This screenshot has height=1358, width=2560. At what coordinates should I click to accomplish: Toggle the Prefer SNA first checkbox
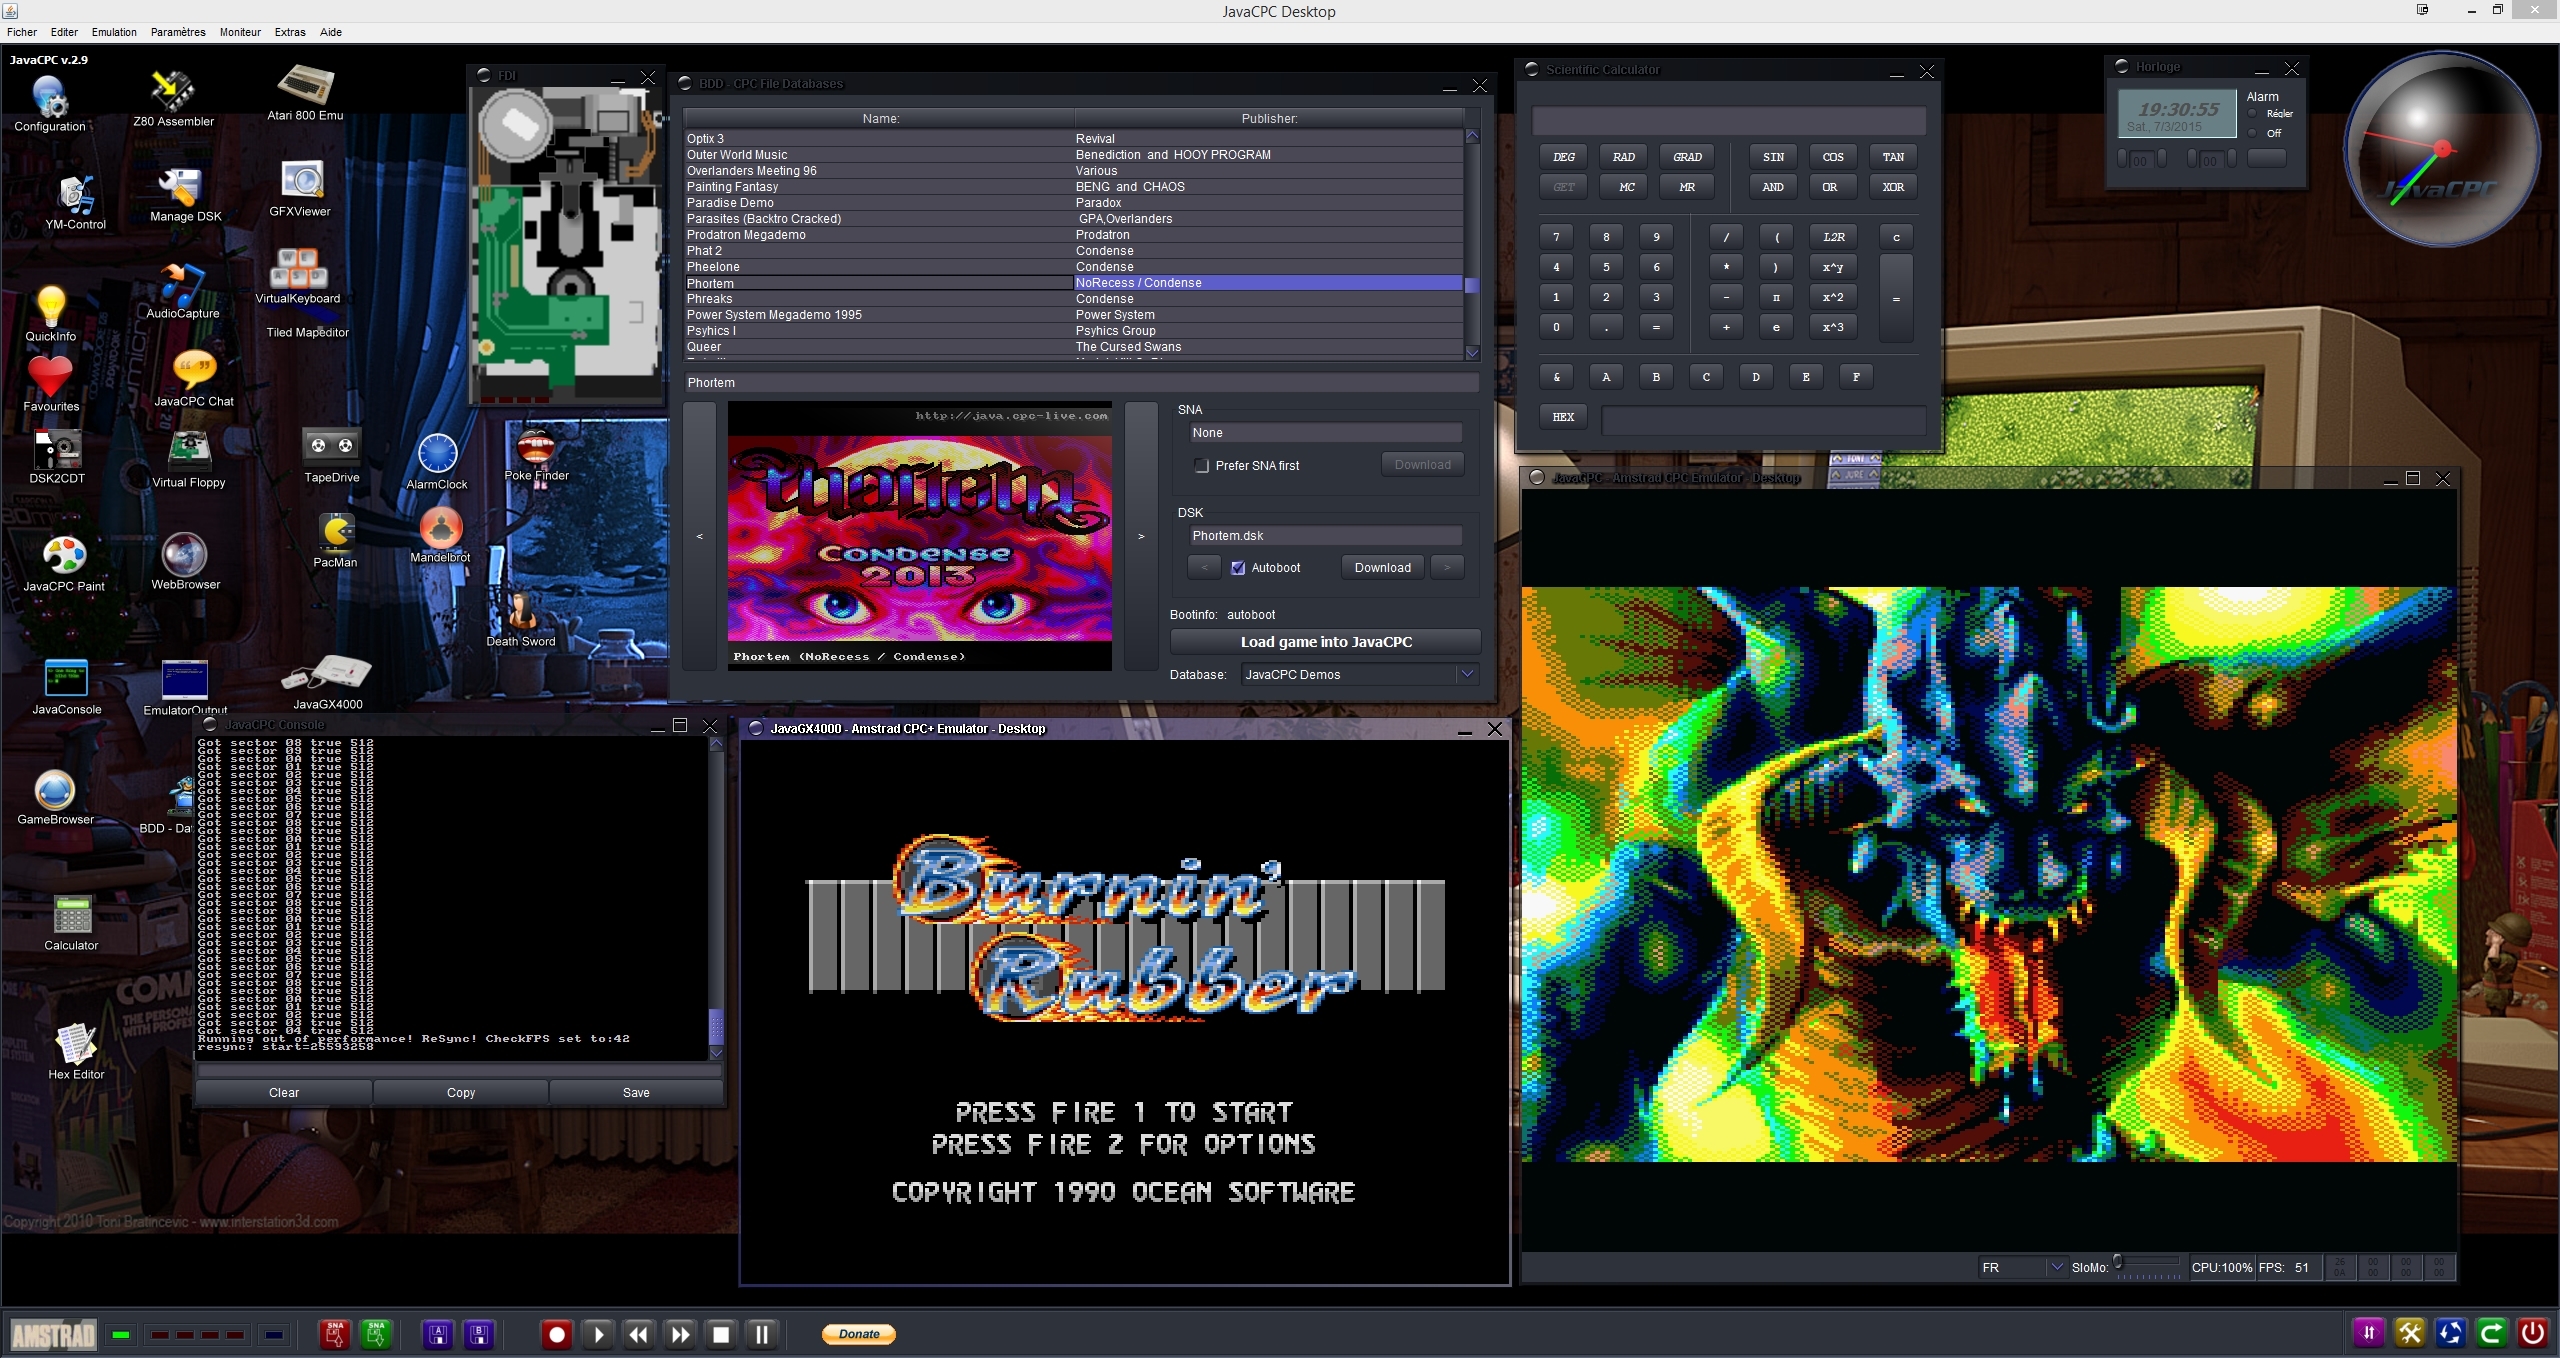[x=1201, y=466]
